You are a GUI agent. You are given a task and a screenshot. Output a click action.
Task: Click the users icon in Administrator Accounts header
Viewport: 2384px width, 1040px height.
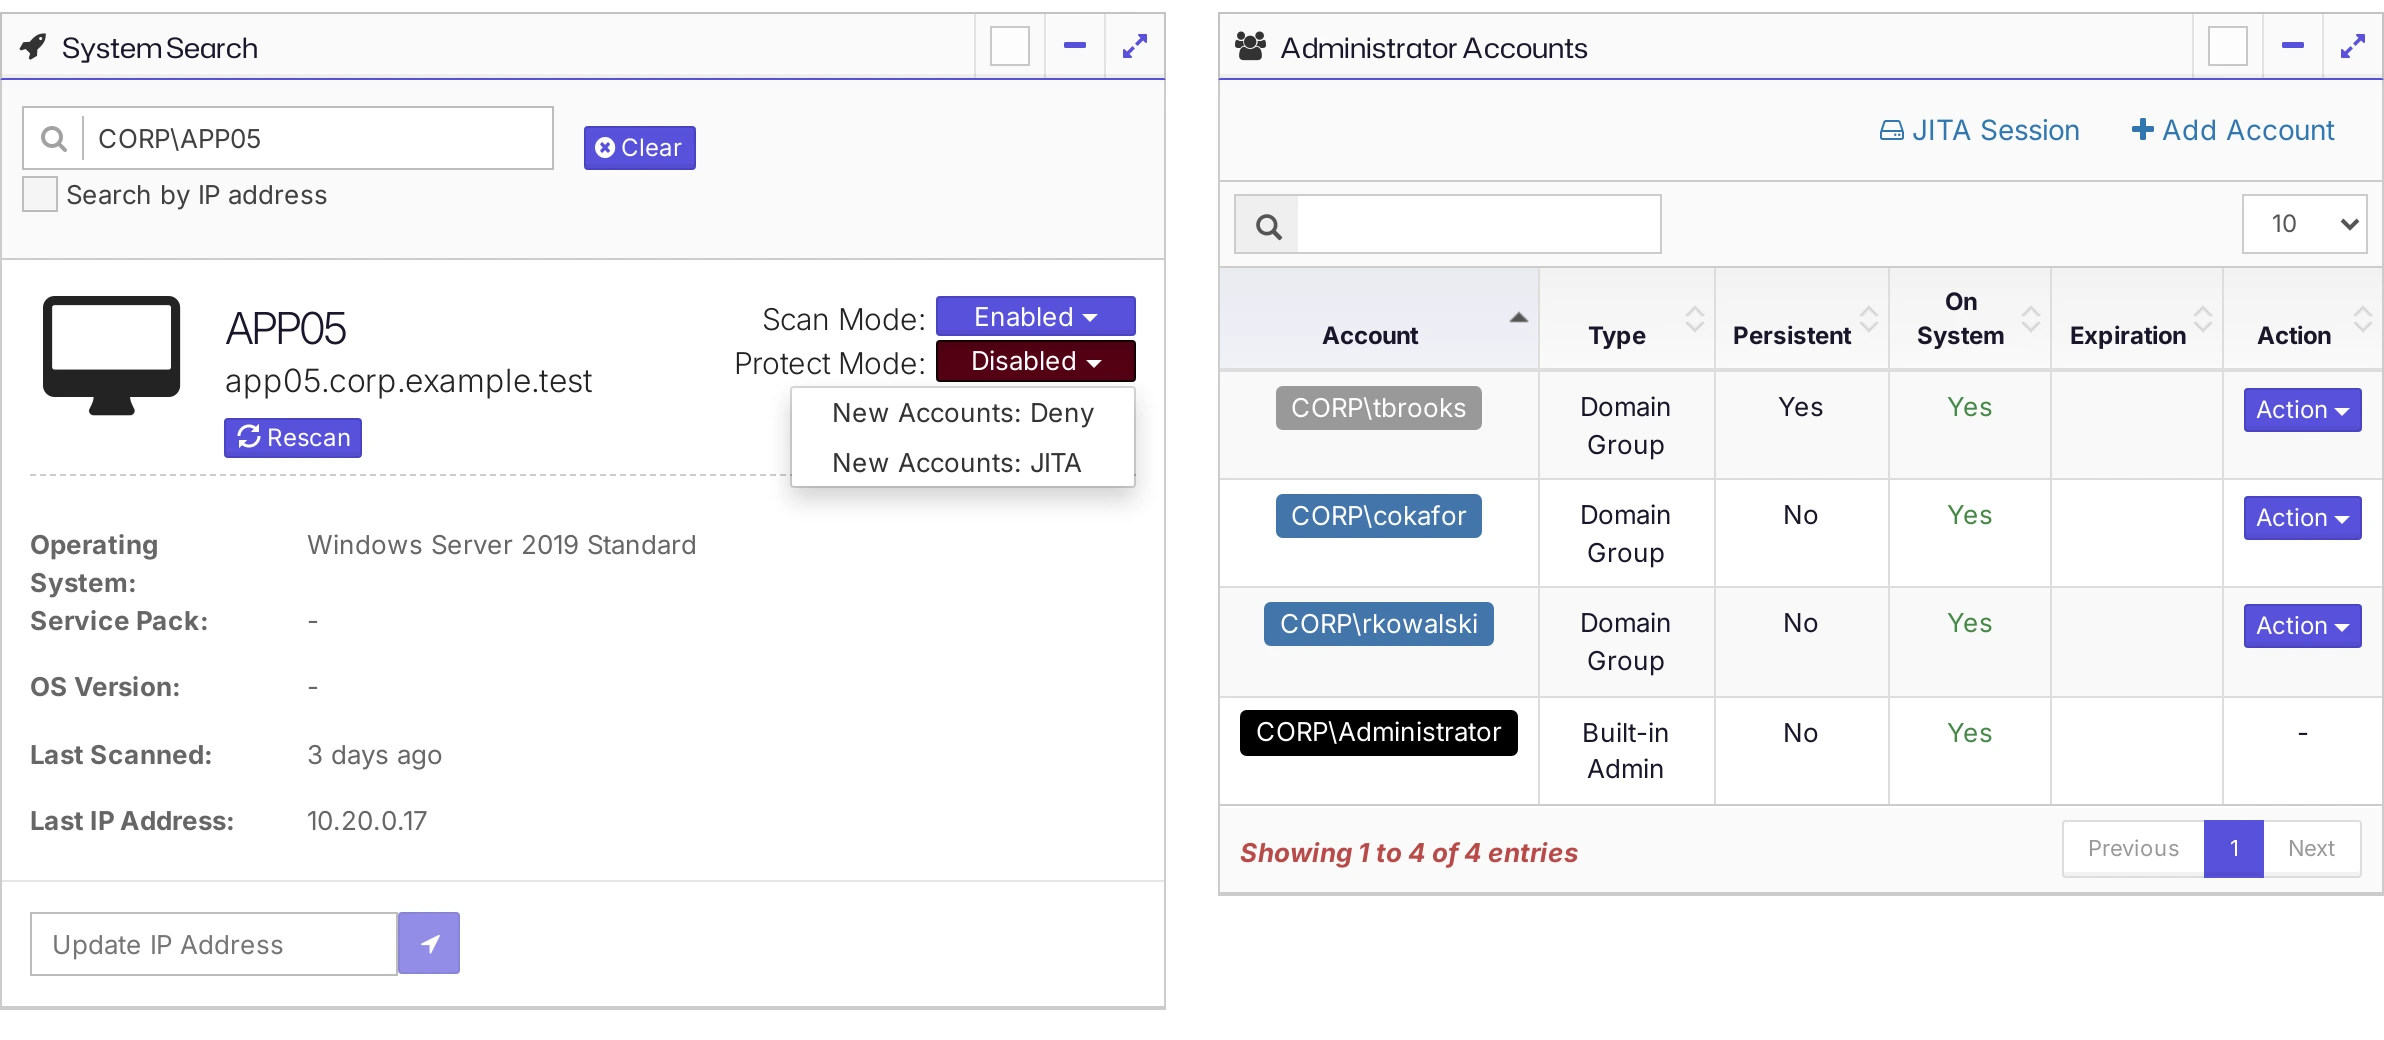(x=1250, y=47)
